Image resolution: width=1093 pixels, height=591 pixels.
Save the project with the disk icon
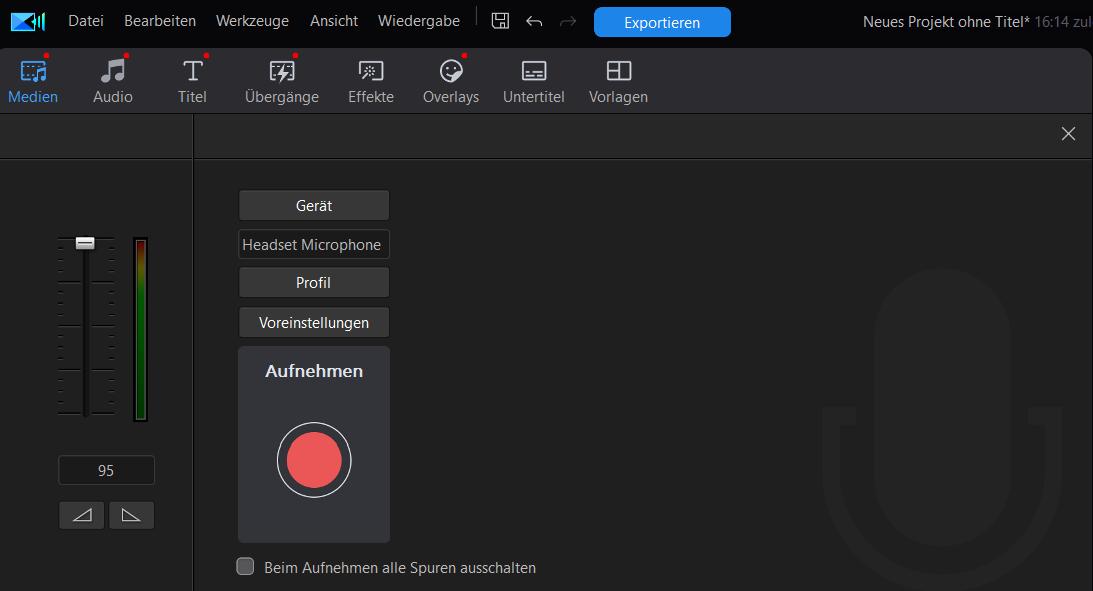[500, 21]
